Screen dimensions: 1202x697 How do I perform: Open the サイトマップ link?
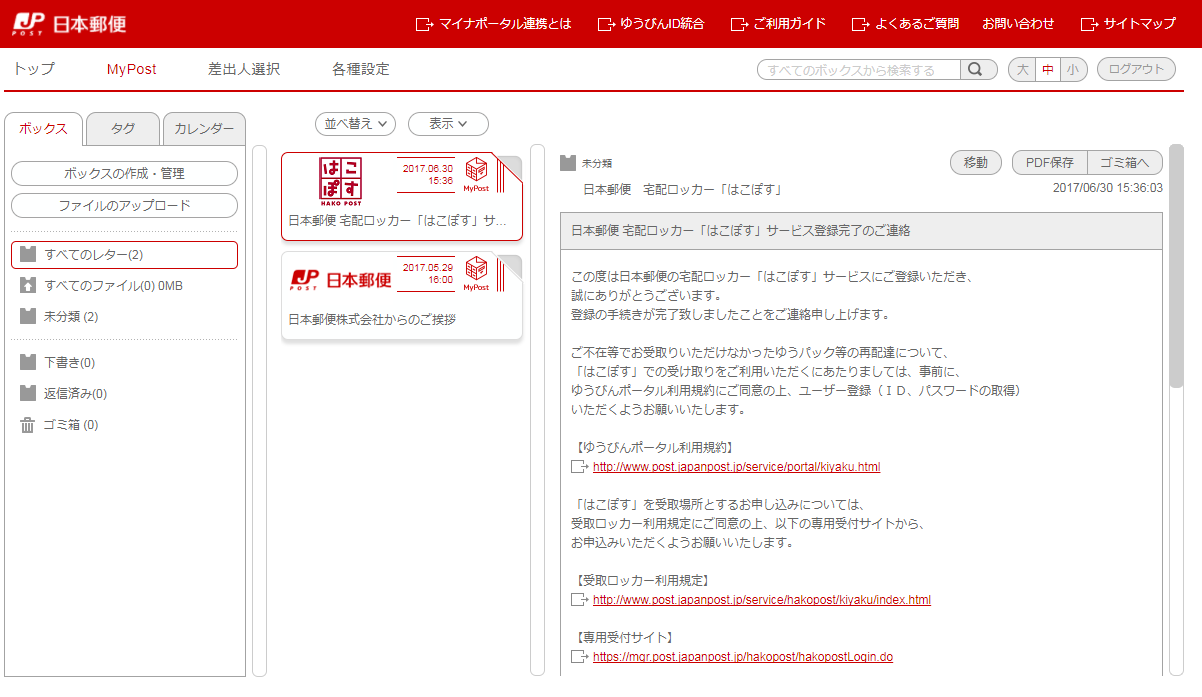pyautogui.click(x=1129, y=23)
